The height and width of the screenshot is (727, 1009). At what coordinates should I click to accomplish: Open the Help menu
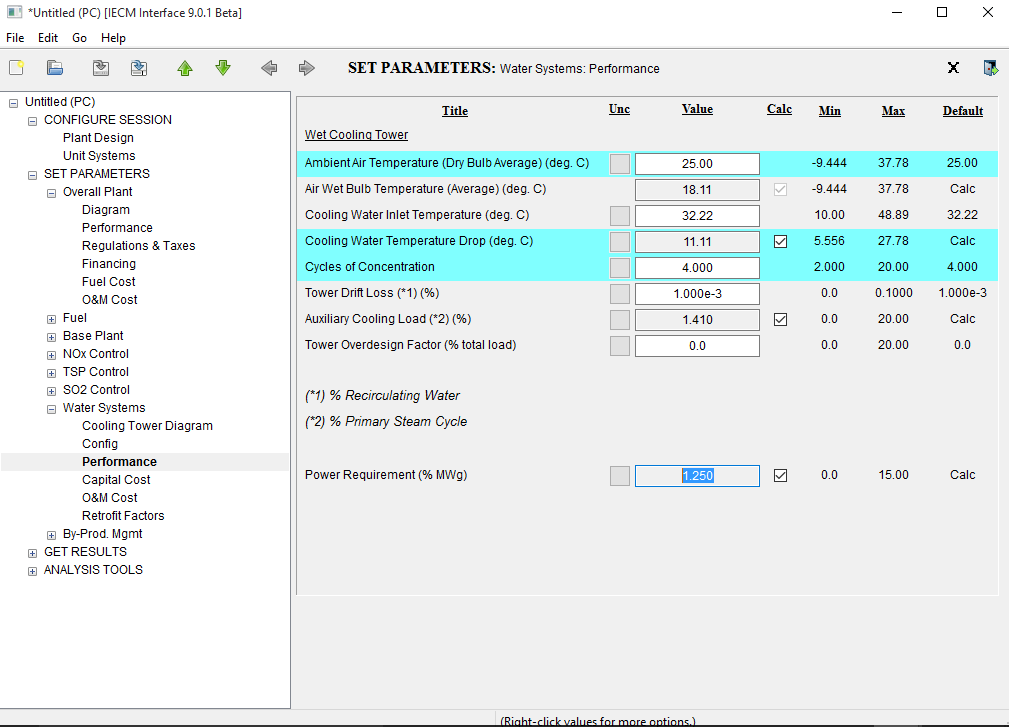pos(113,38)
